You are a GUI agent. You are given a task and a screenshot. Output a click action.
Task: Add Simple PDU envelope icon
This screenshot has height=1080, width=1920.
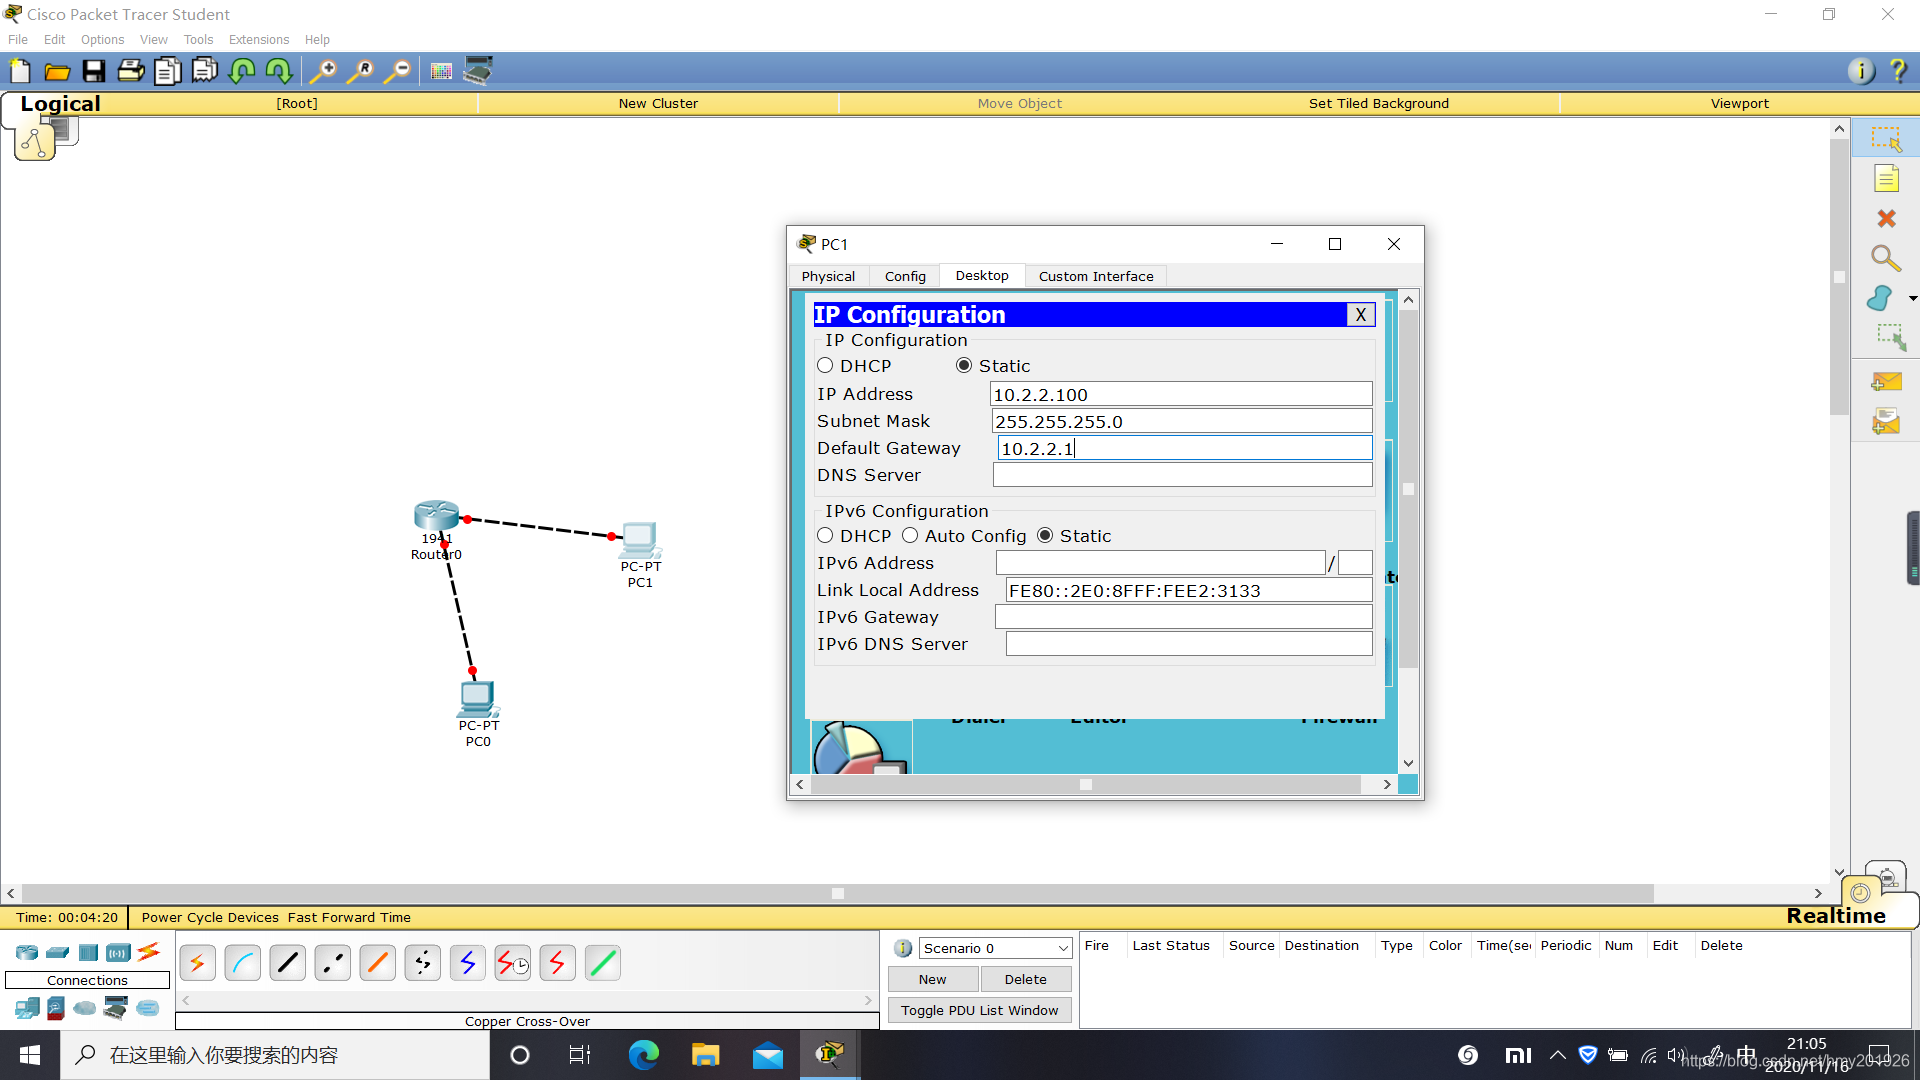(1886, 382)
